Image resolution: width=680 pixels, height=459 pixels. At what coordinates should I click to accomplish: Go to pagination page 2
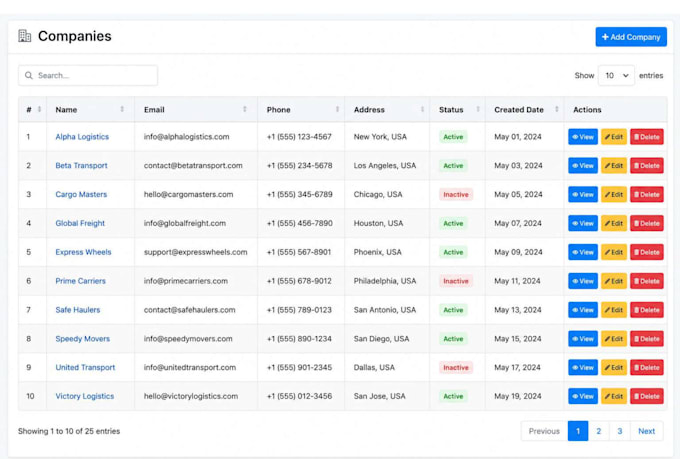(x=598, y=431)
